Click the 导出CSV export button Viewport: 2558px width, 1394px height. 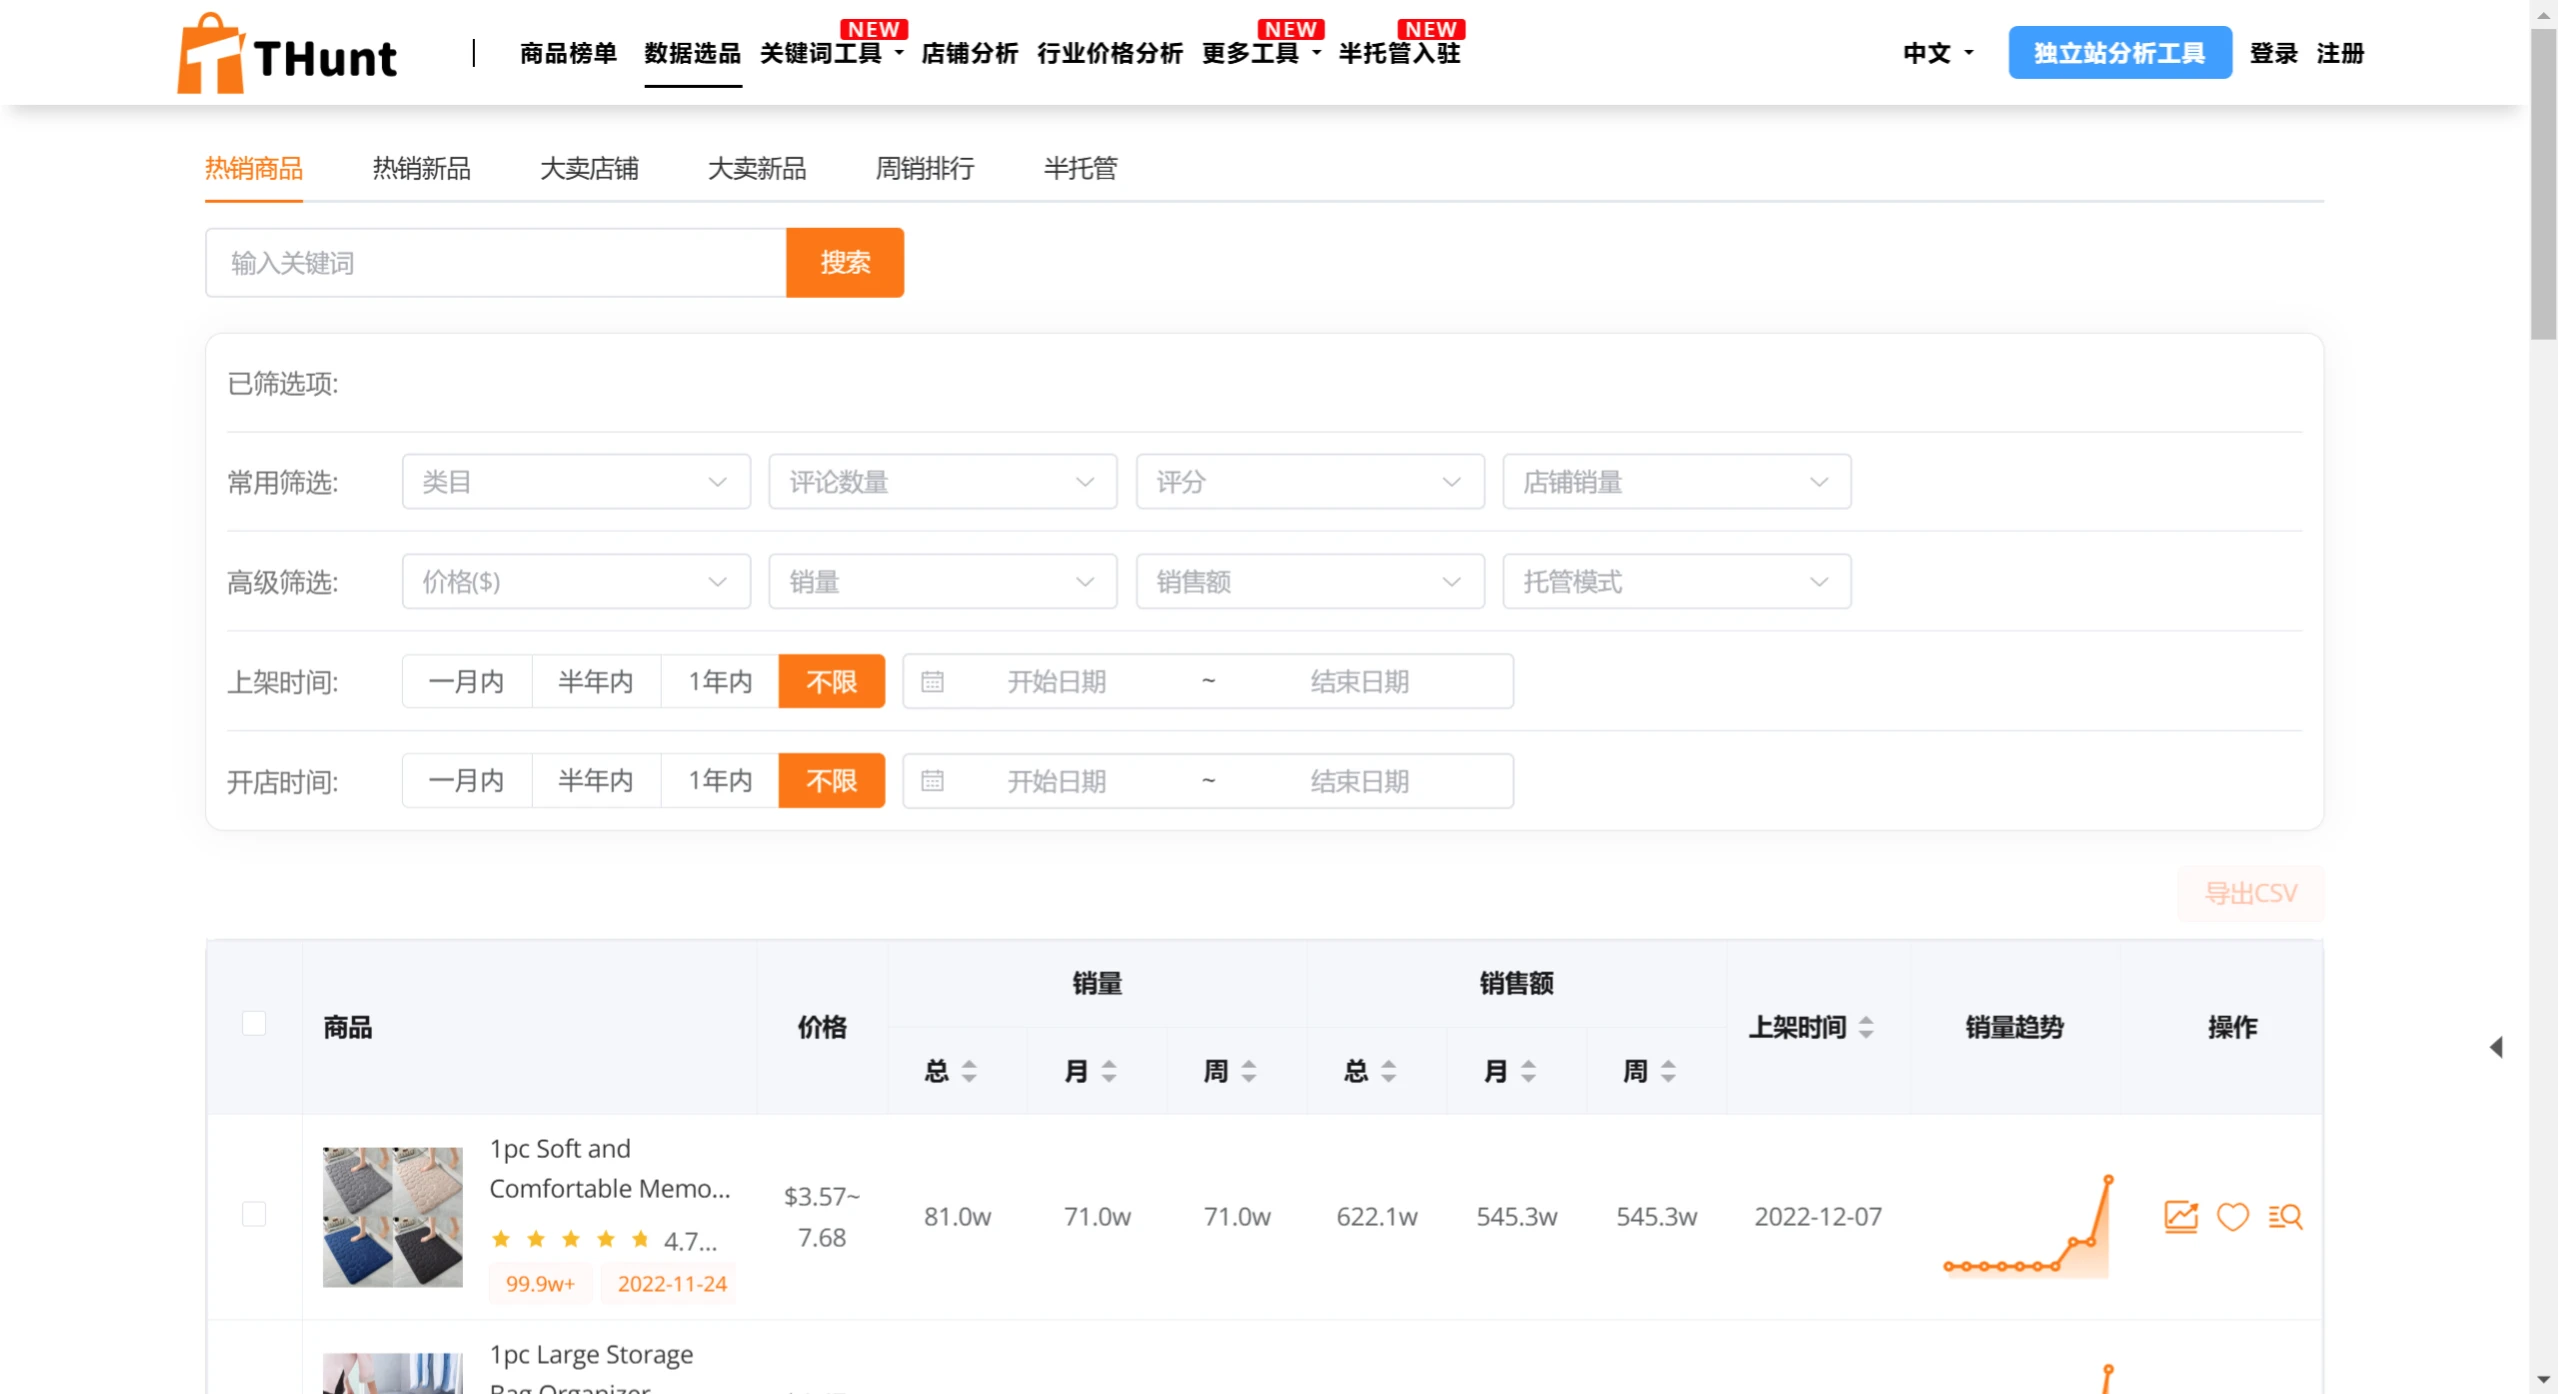[2249, 893]
